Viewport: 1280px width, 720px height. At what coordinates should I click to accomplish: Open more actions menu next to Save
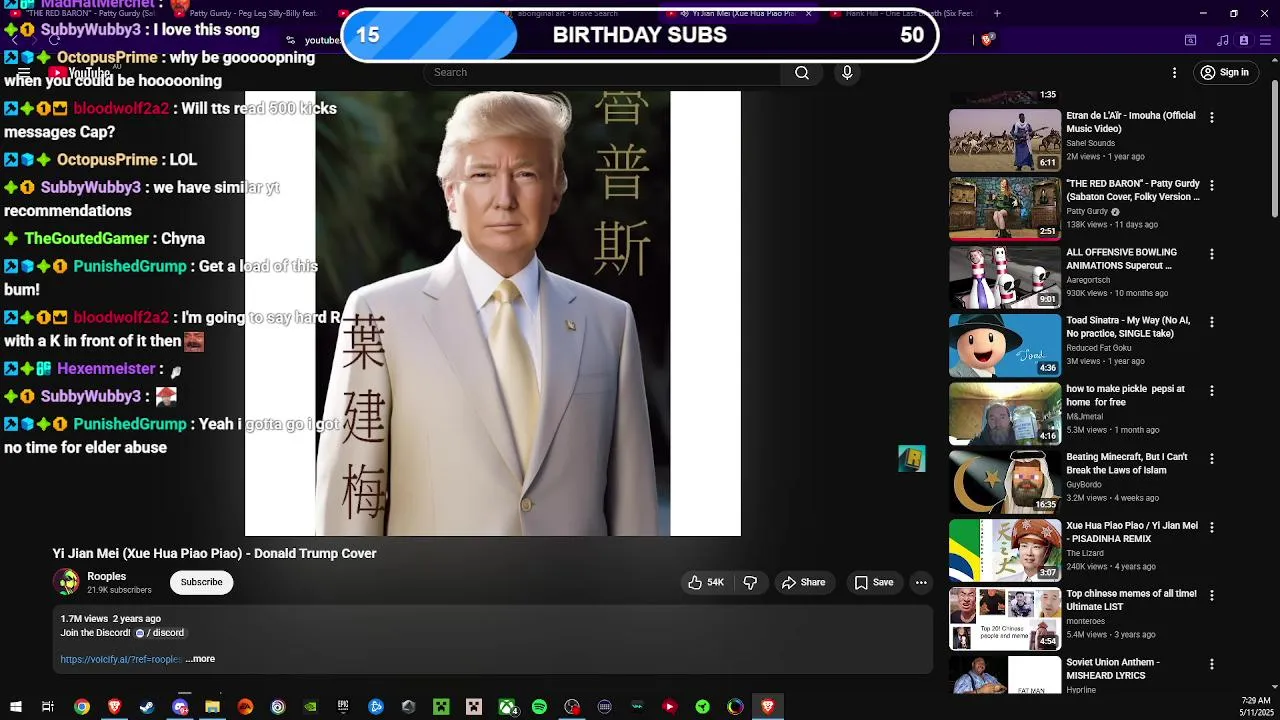click(921, 582)
